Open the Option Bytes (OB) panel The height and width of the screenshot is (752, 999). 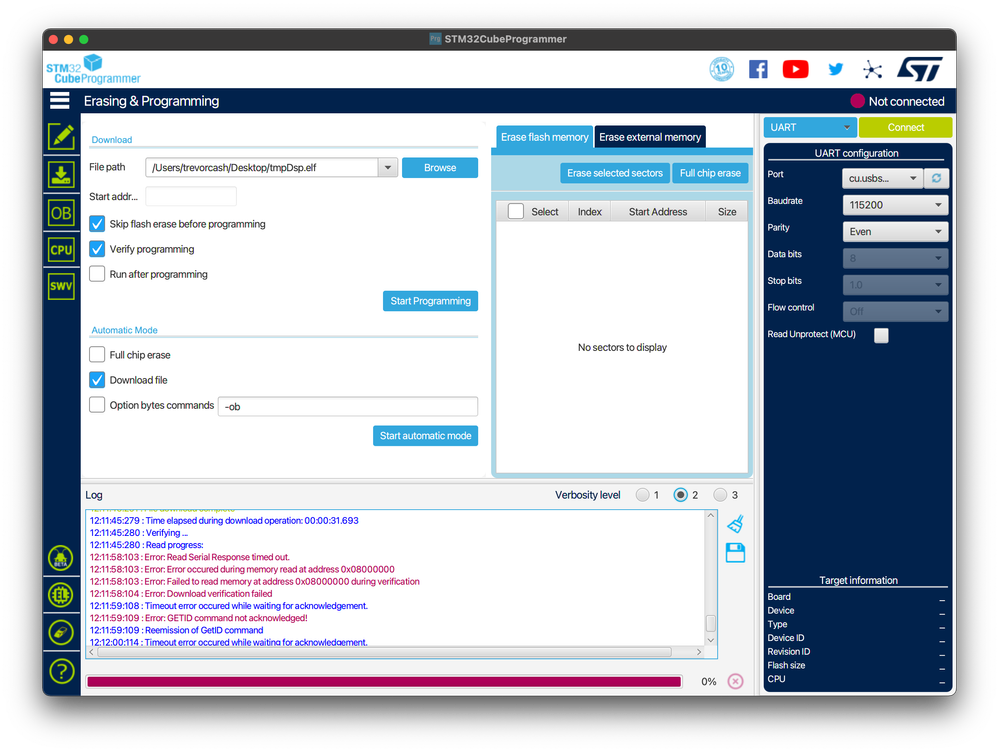coord(61,213)
